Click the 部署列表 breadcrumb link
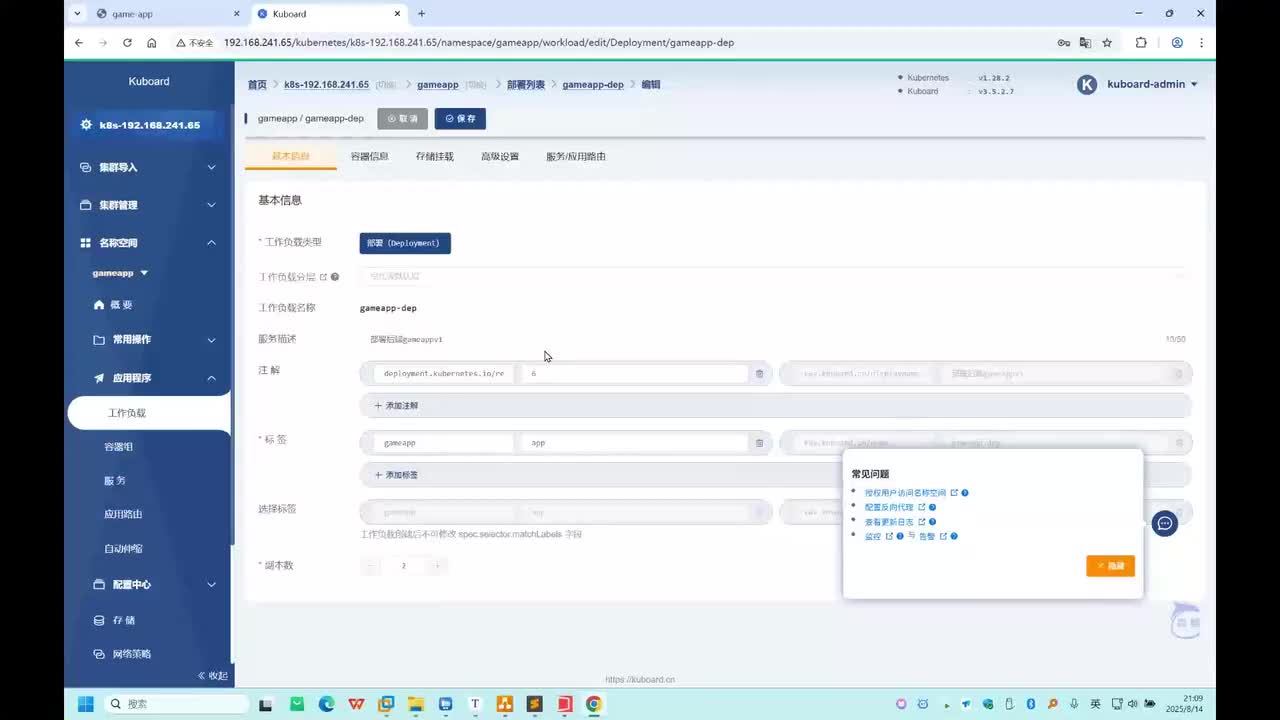The height and width of the screenshot is (720, 1280). click(526, 85)
